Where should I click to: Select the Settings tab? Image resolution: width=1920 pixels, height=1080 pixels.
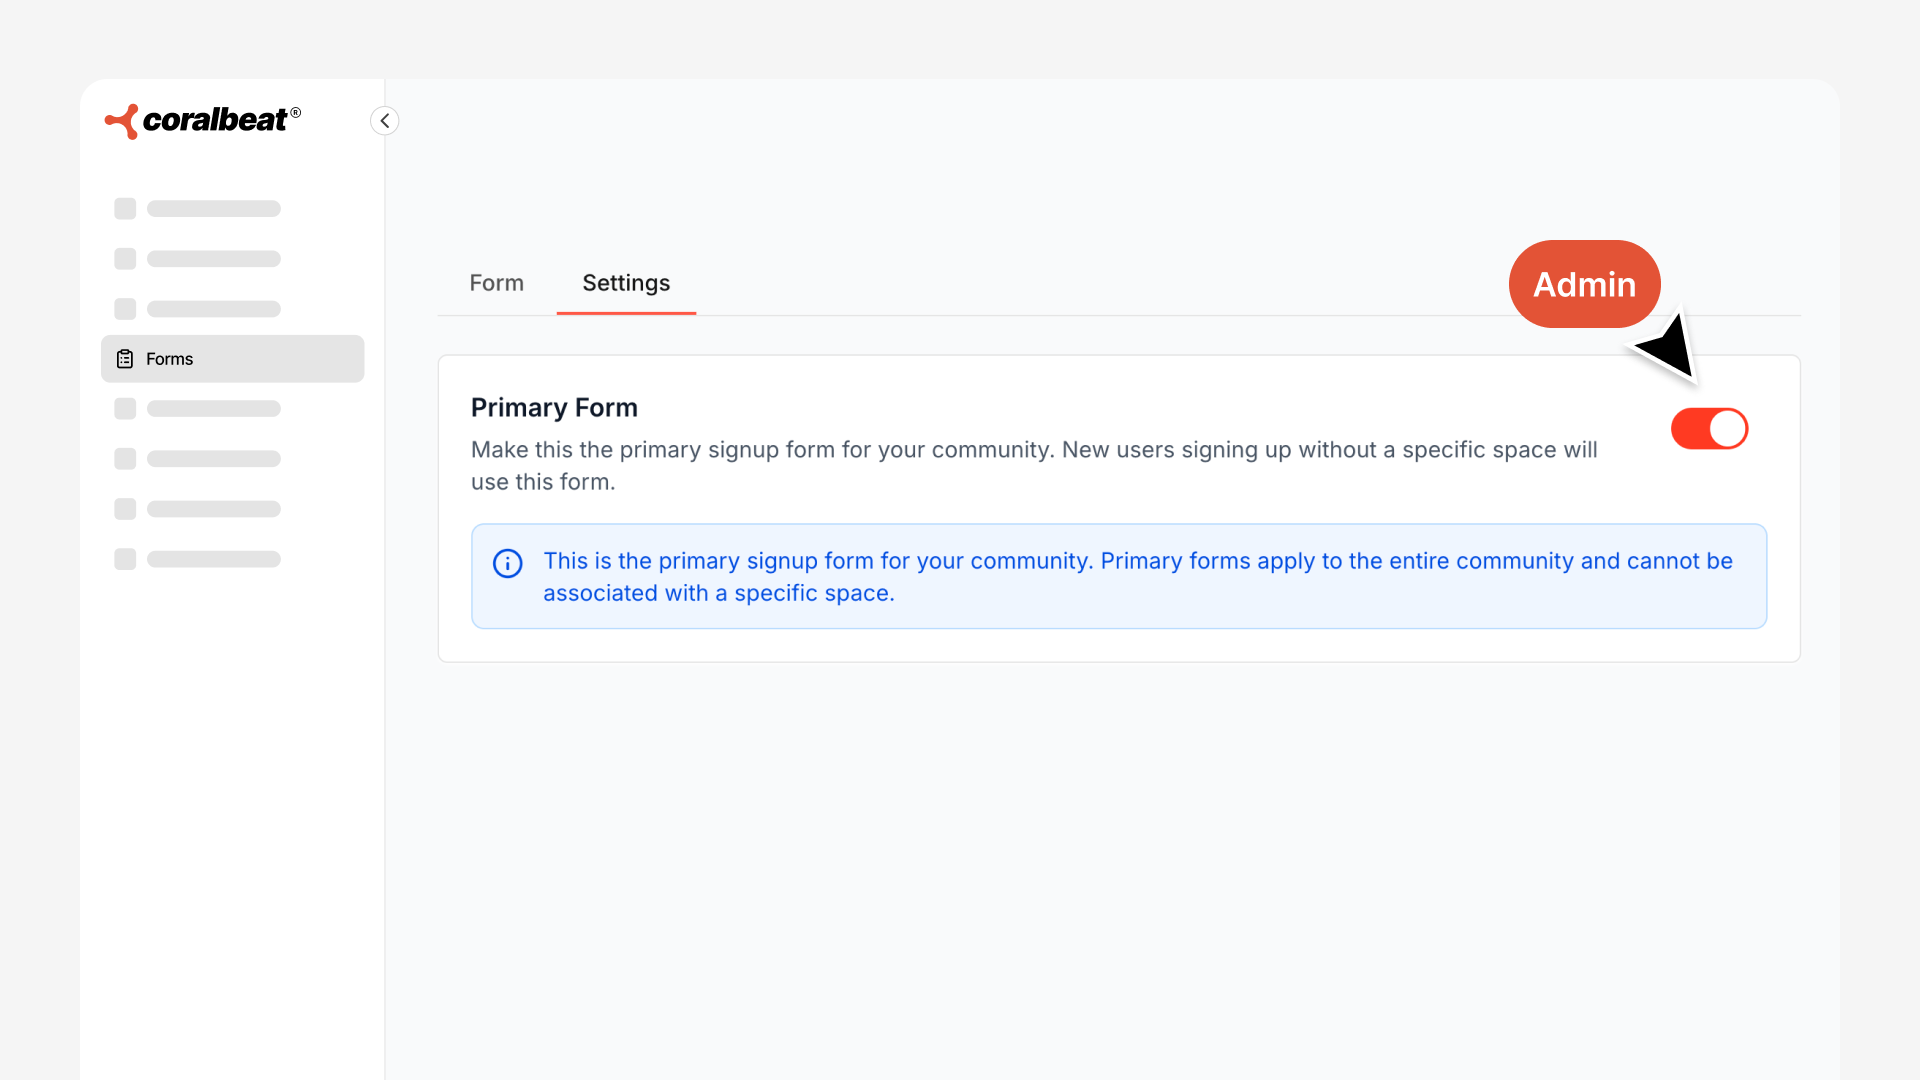coord(626,283)
